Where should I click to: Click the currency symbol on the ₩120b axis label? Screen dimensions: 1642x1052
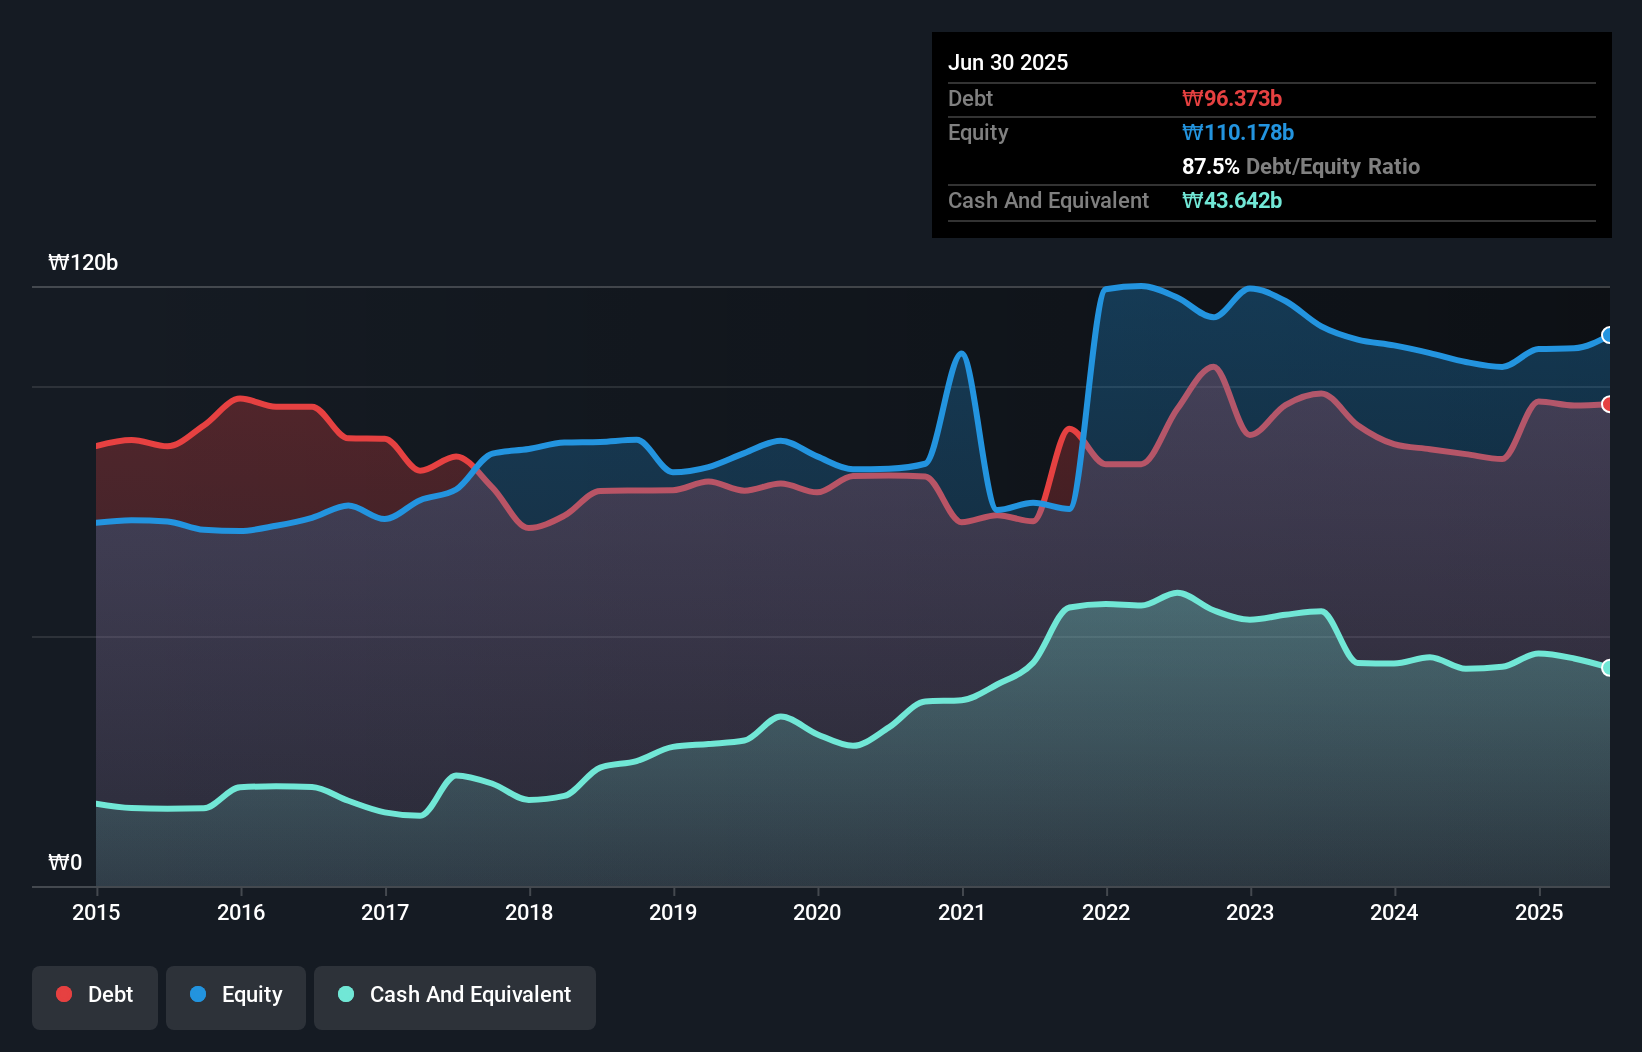(60, 263)
